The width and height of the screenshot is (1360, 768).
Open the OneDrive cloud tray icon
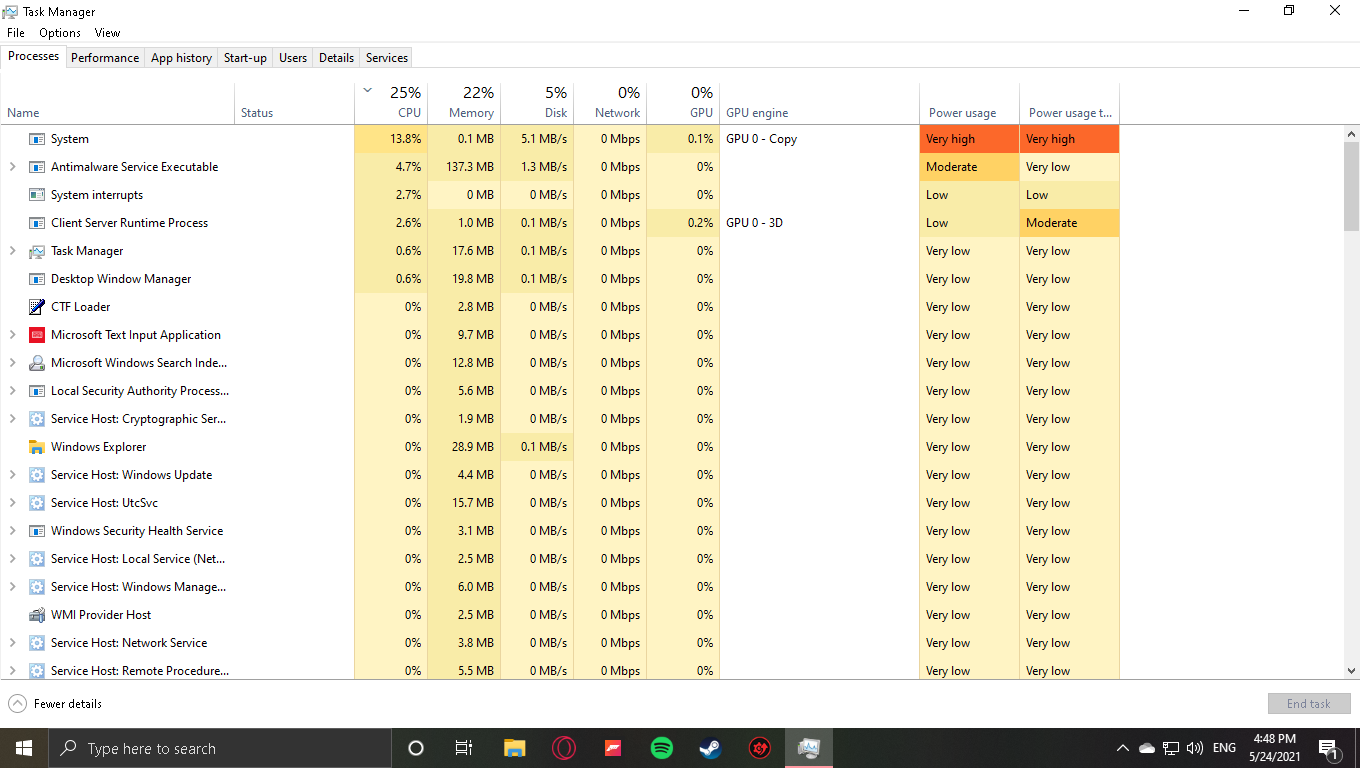tap(1147, 748)
